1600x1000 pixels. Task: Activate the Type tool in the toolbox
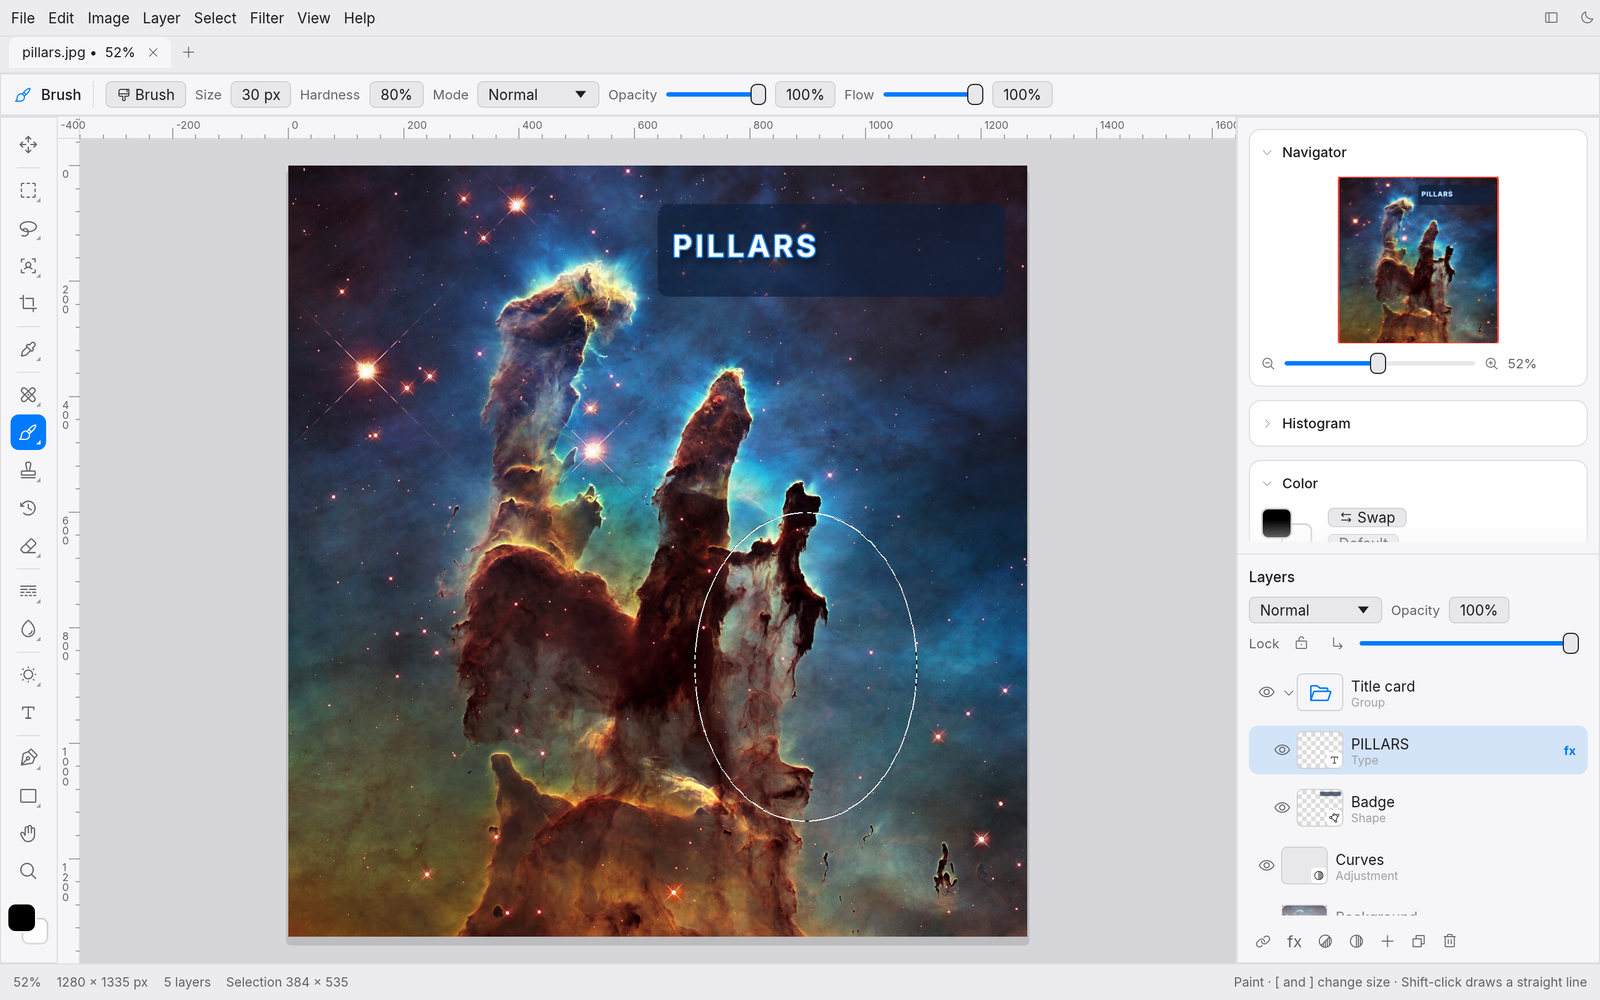[x=28, y=713]
